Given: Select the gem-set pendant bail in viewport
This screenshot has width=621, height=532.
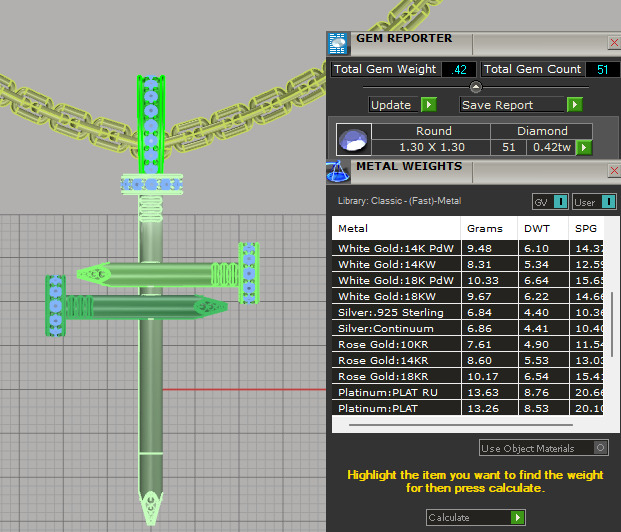Looking at the screenshot, I should 151,124.
